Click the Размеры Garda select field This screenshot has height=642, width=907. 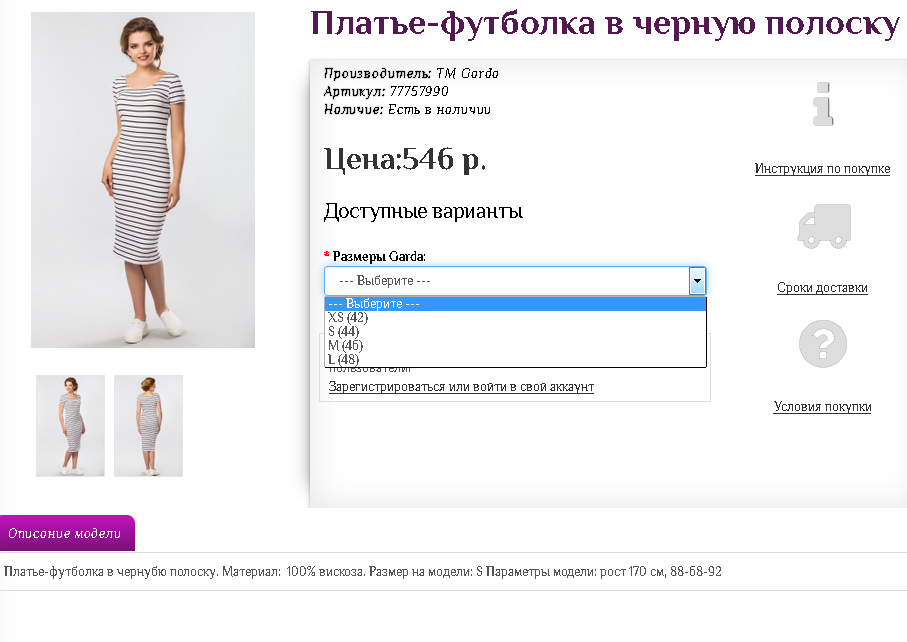(506, 281)
